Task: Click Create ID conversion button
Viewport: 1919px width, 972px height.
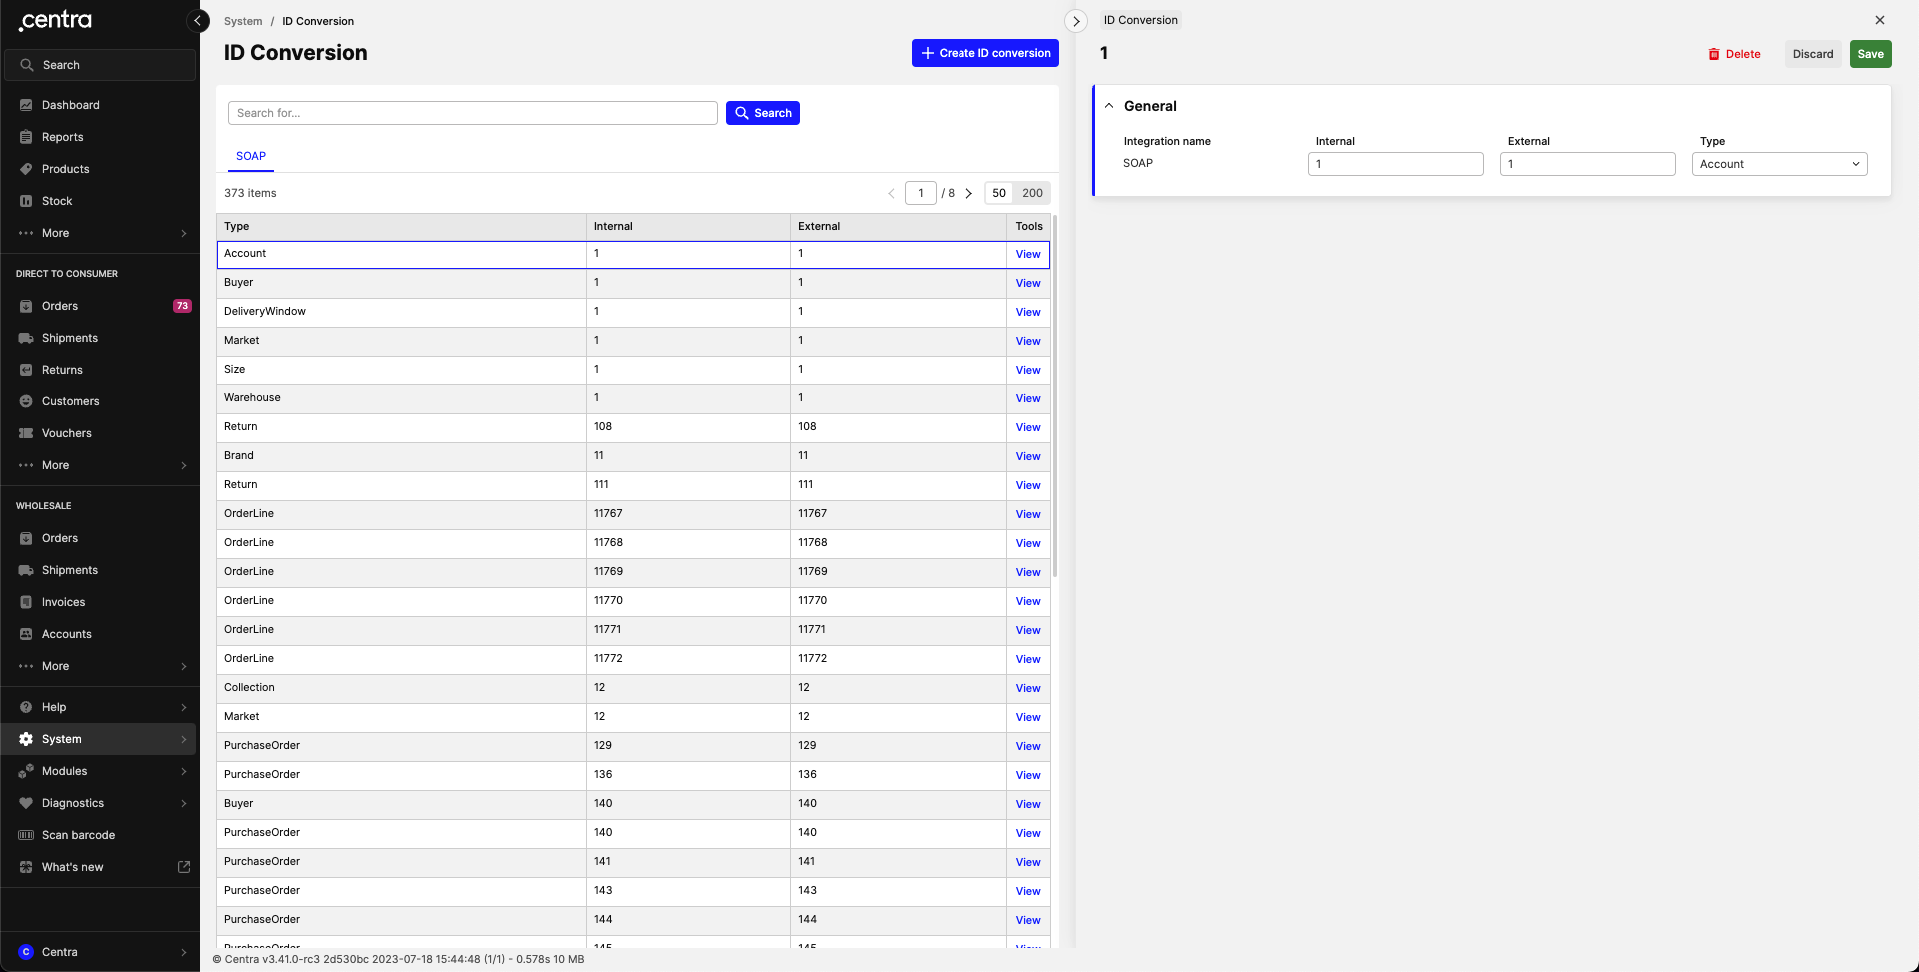Action: [x=985, y=53]
